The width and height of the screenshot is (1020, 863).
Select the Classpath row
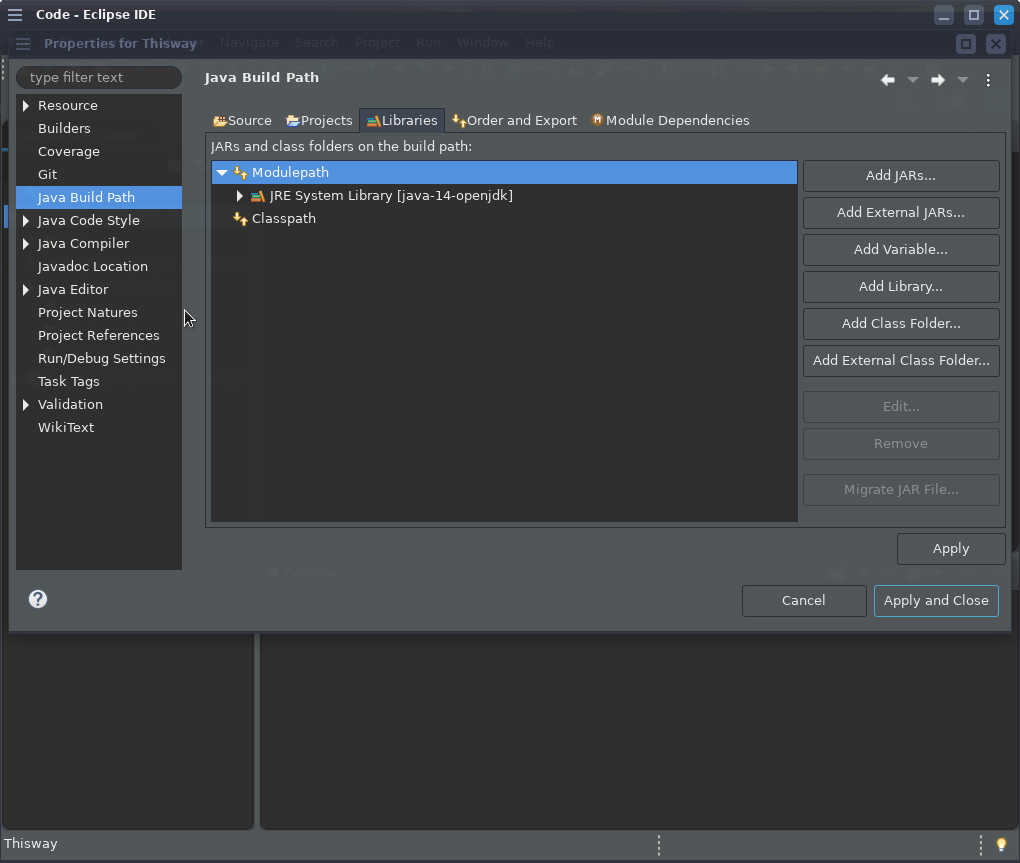tap(504, 219)
